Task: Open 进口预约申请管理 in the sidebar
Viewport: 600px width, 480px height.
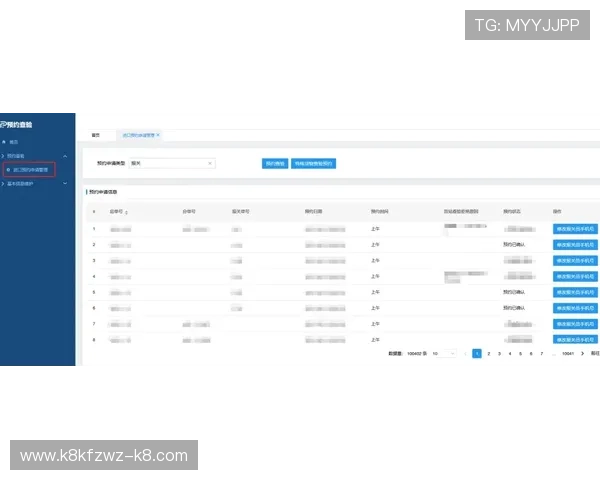Action: point(31,170)
